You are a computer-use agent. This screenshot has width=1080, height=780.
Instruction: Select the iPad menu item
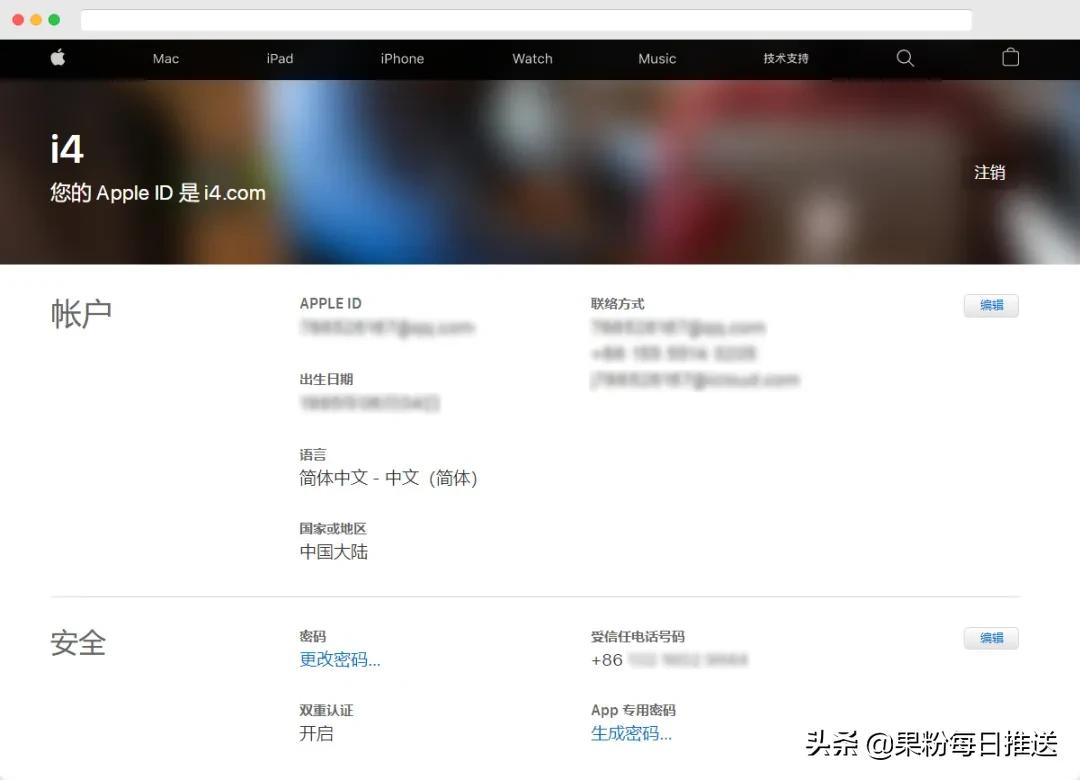tap(279, 58)
